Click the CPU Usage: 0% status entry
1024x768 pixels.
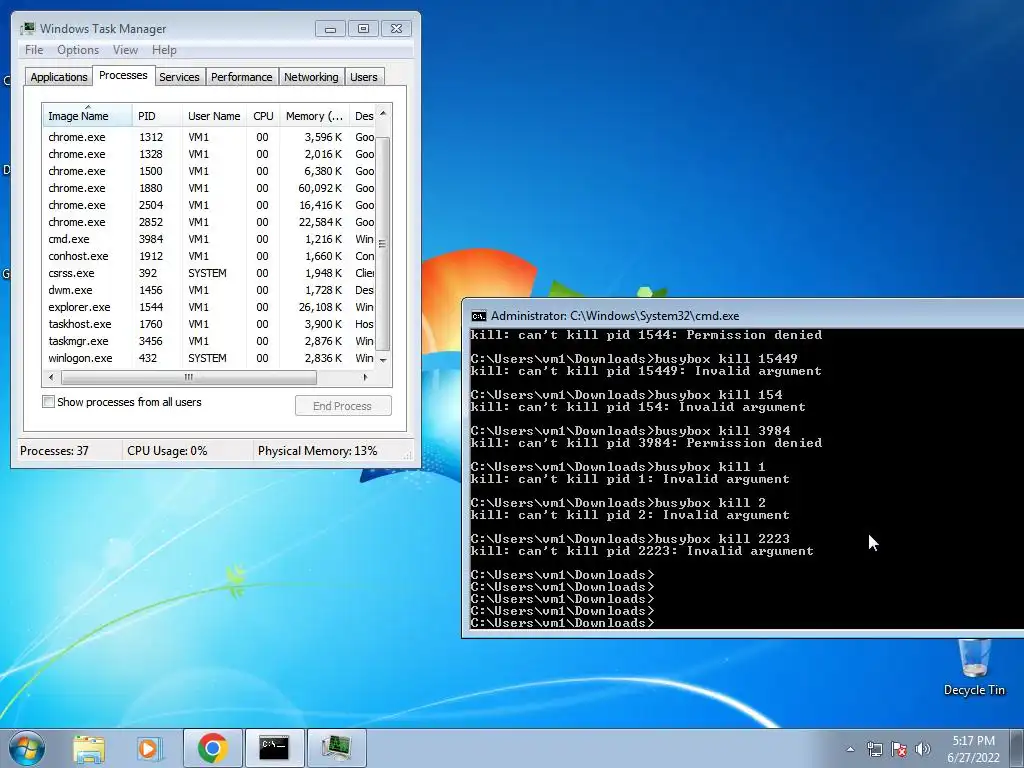(188, 451)
